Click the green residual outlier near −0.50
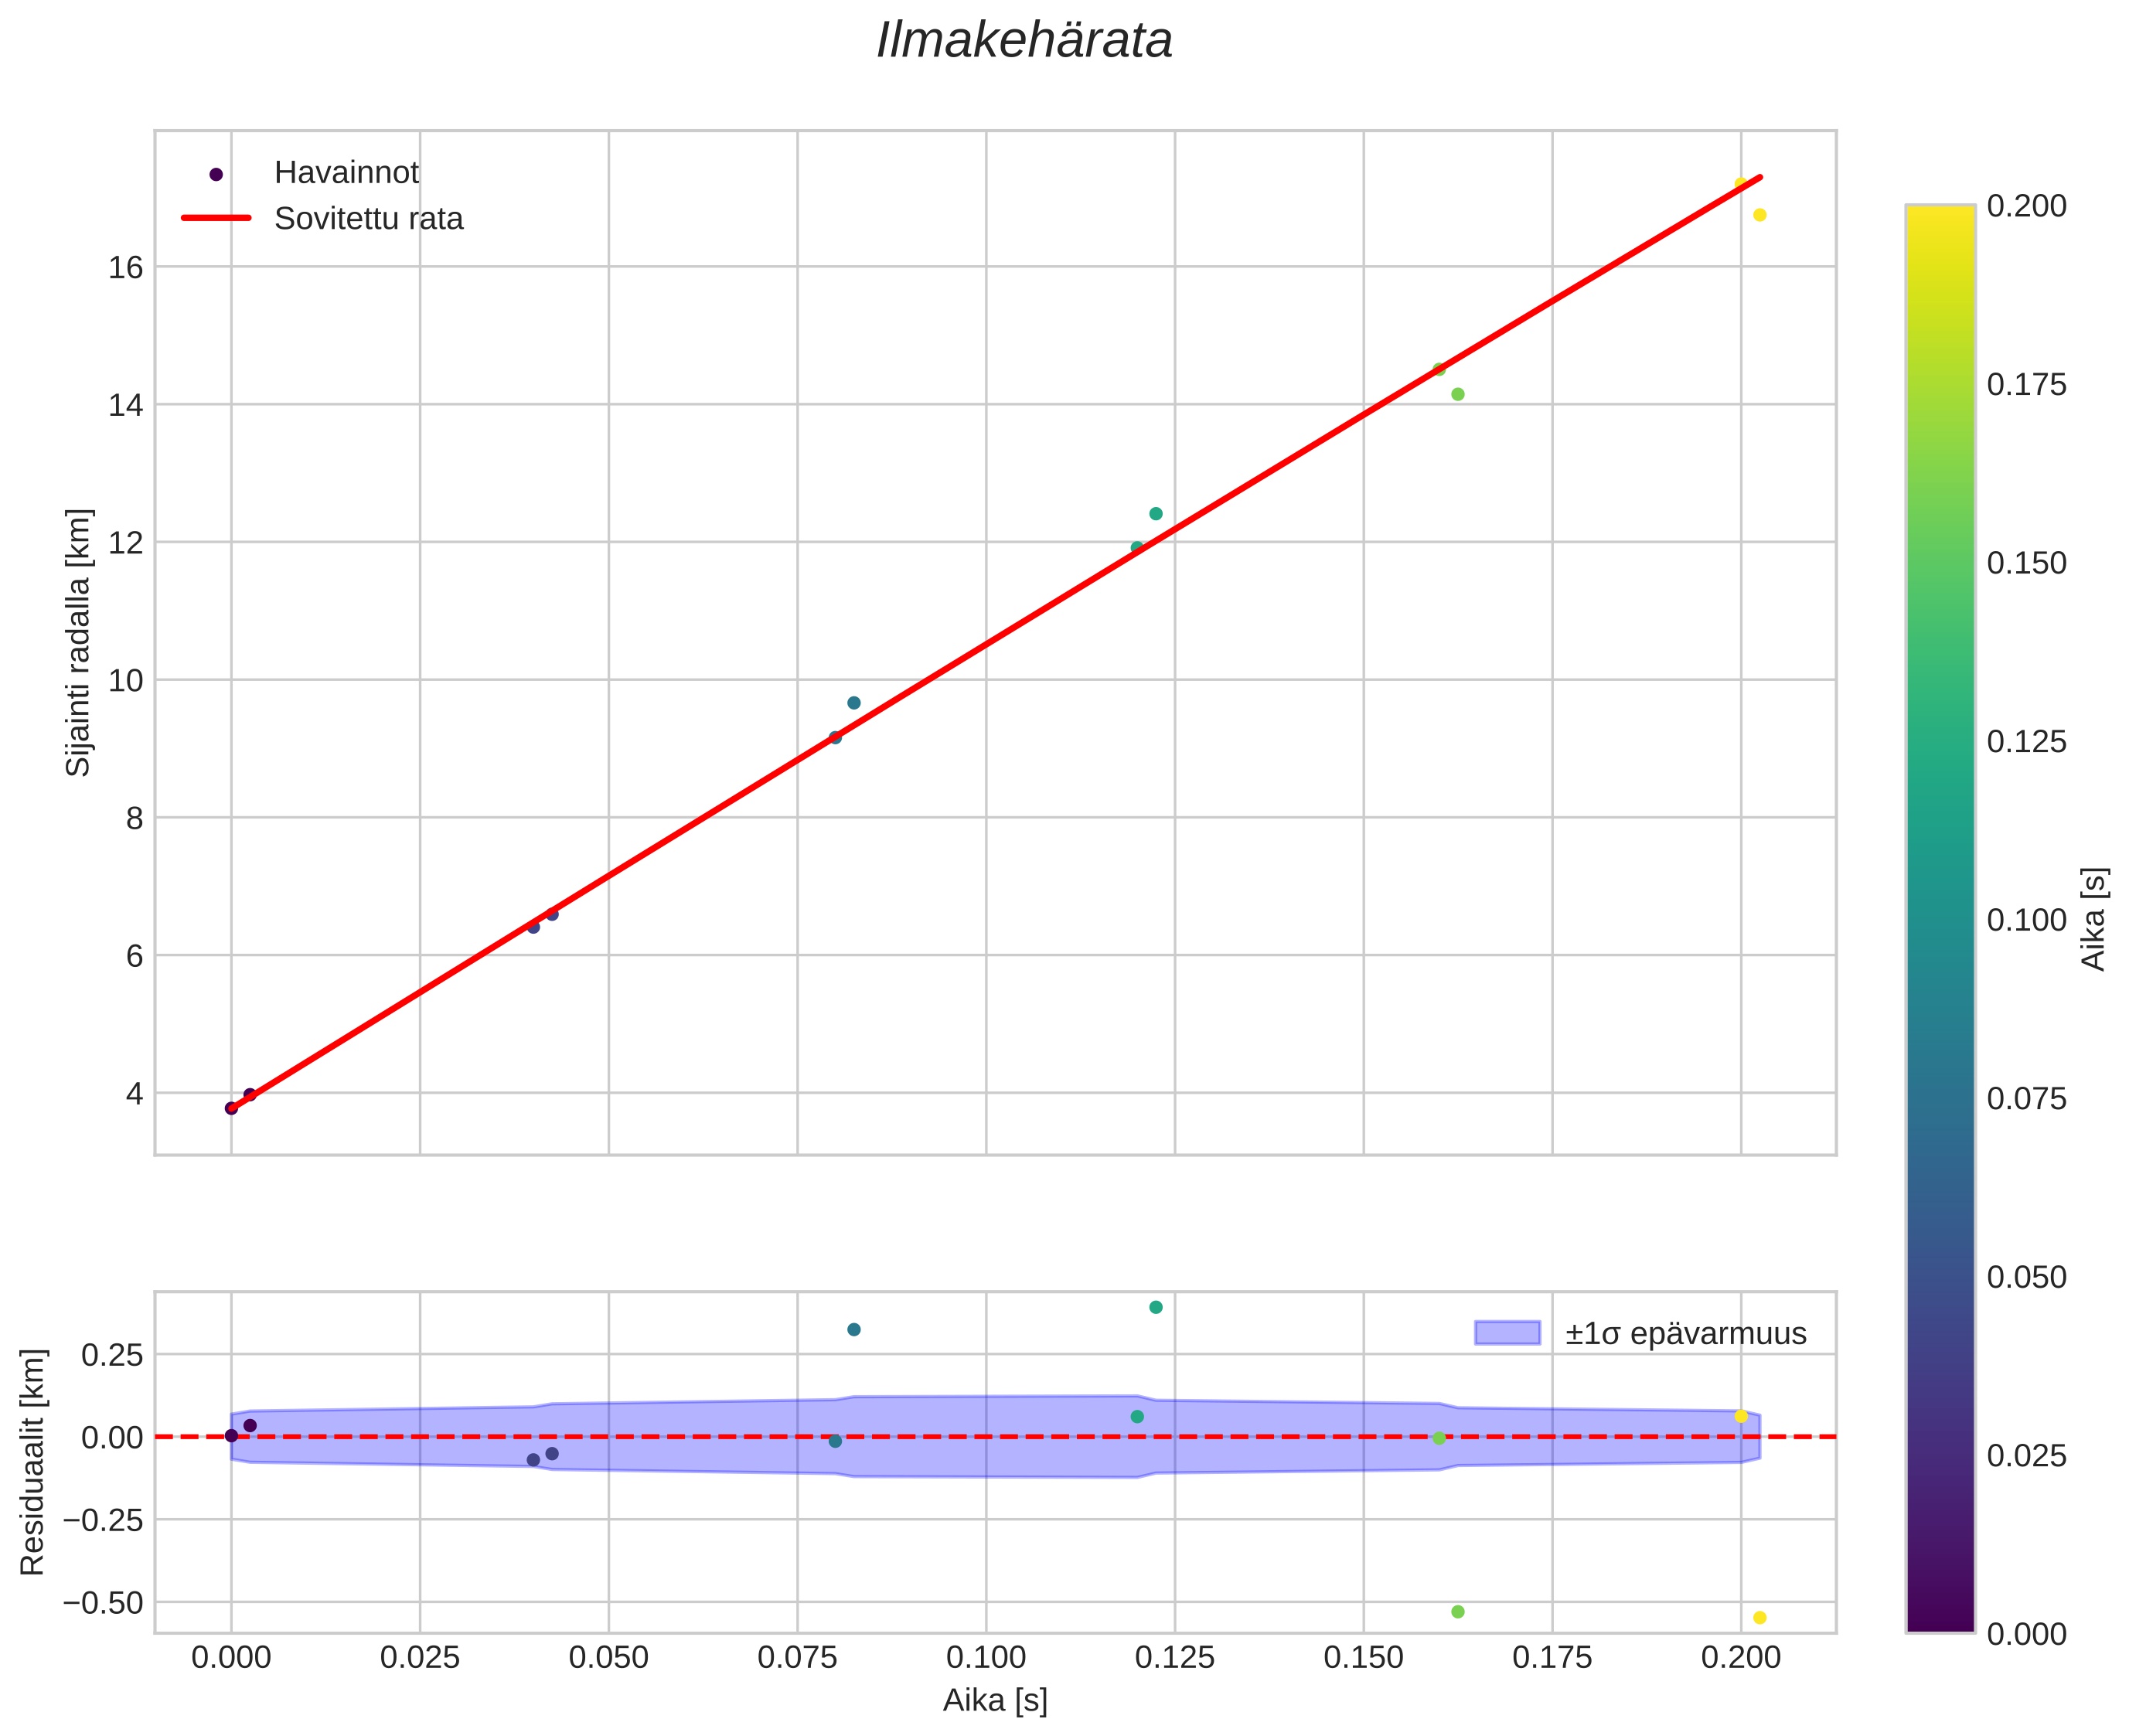The height and width of the screenshot is (1736, 2129). click(1457, 1612)
